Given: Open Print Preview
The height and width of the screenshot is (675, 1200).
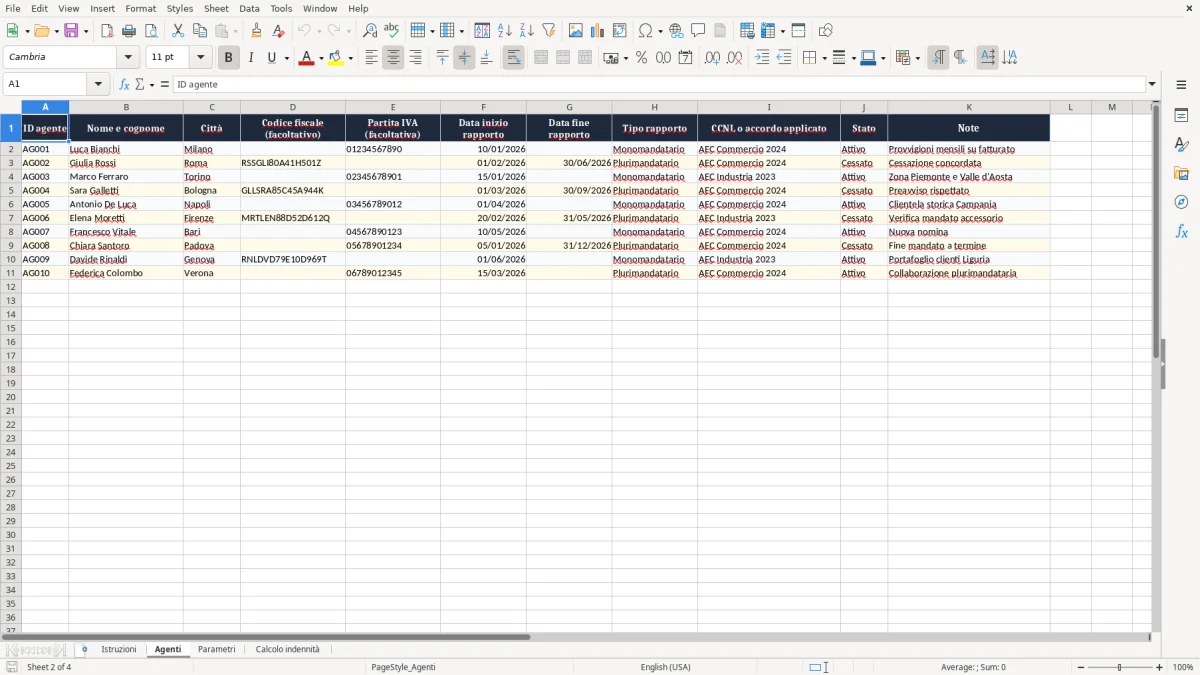Looking at the screenshot, I should tap(151, 31).
